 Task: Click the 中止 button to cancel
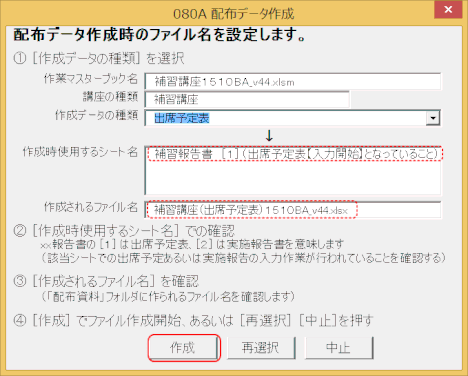[339, 348]
